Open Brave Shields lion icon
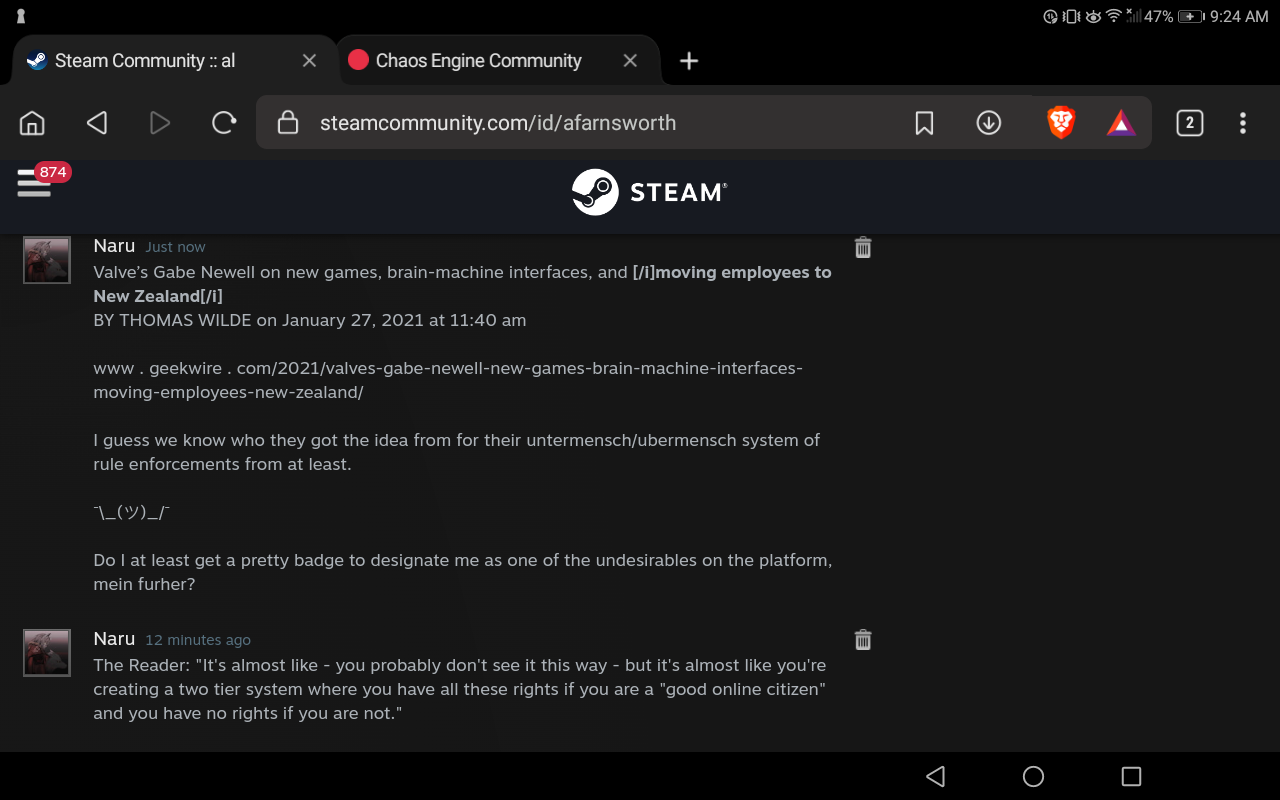Screen dimensions: 1280x800 [1061, 123]
